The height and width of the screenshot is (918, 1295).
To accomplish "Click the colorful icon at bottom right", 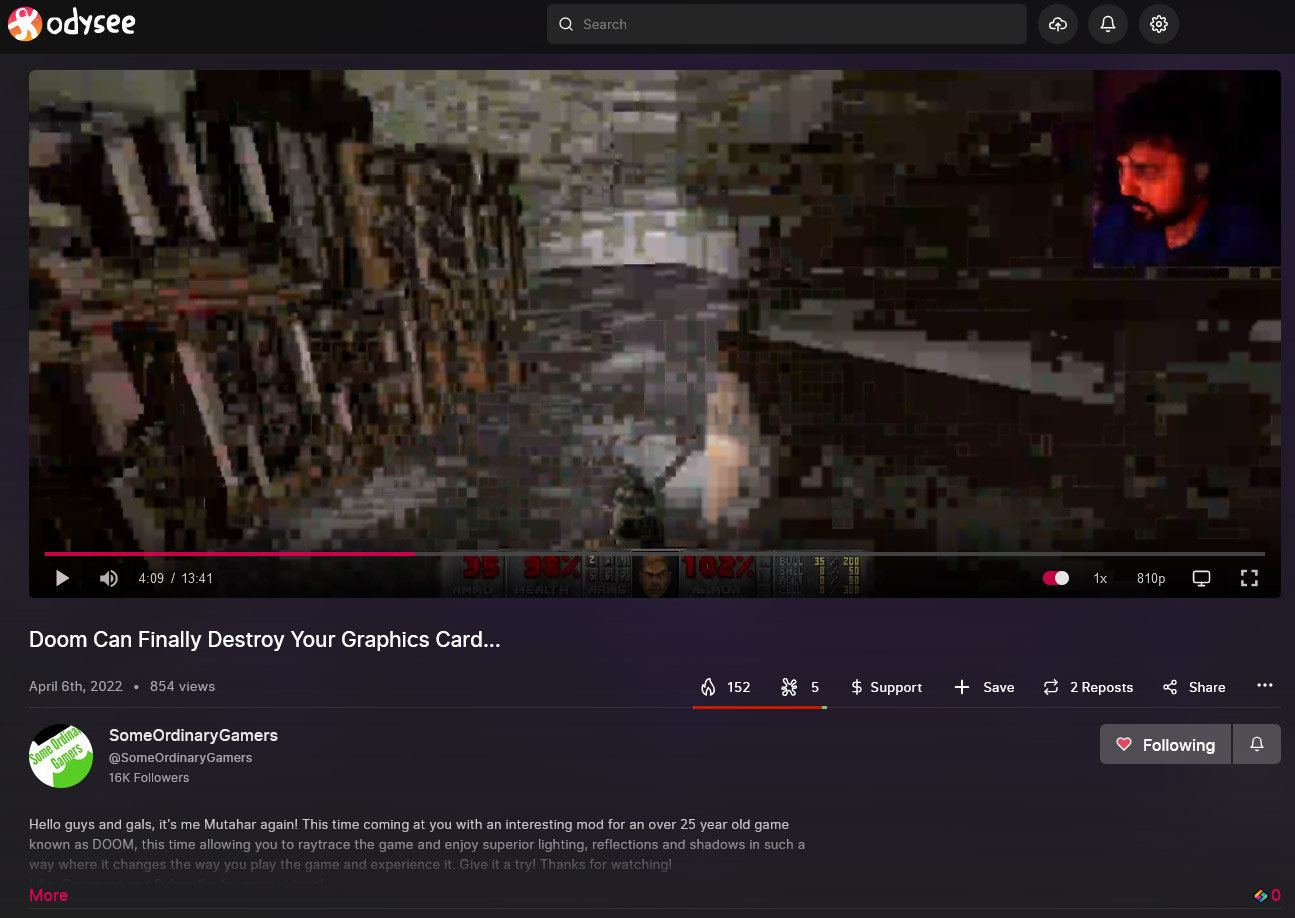I will click(1261, 896).
